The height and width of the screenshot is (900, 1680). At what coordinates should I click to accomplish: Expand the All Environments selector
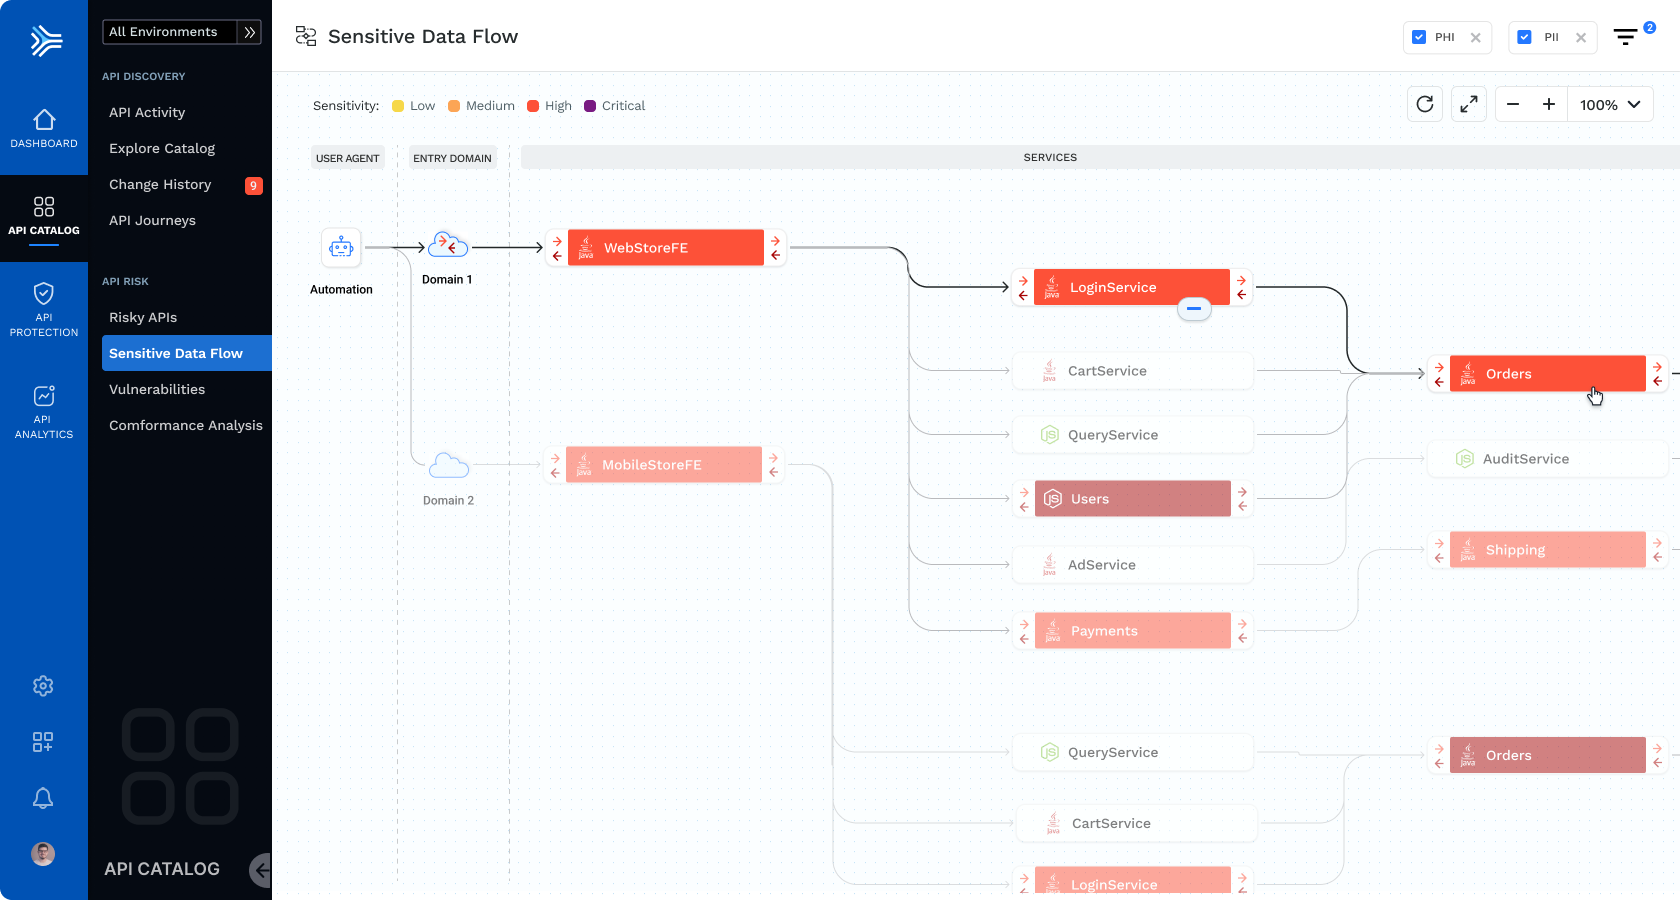[x=182, y=32]
